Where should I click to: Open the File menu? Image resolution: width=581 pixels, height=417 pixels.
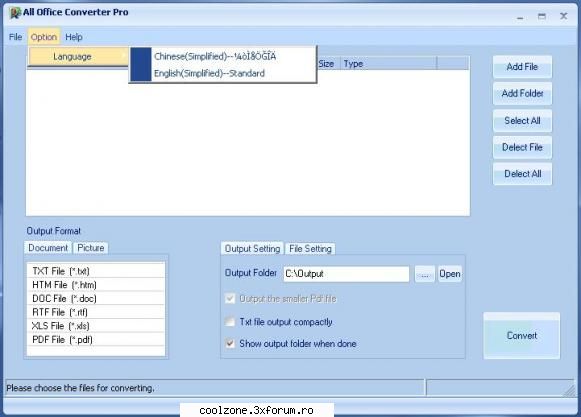[x=16, y=37]
